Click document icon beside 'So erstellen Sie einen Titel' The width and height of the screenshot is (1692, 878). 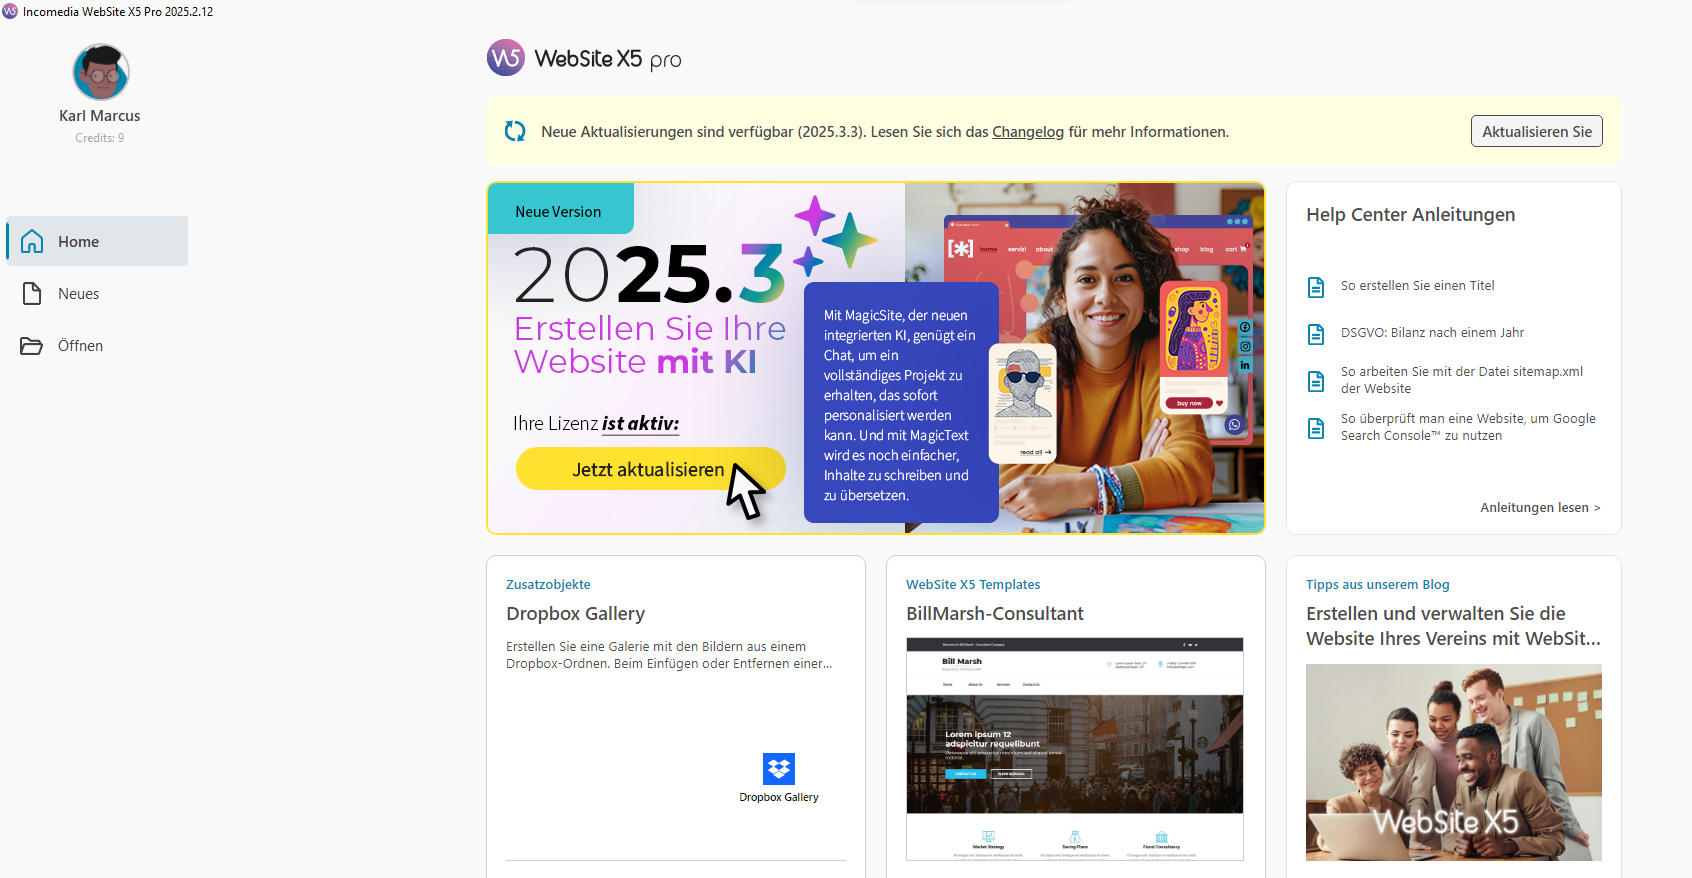[x=1316, y=287]
